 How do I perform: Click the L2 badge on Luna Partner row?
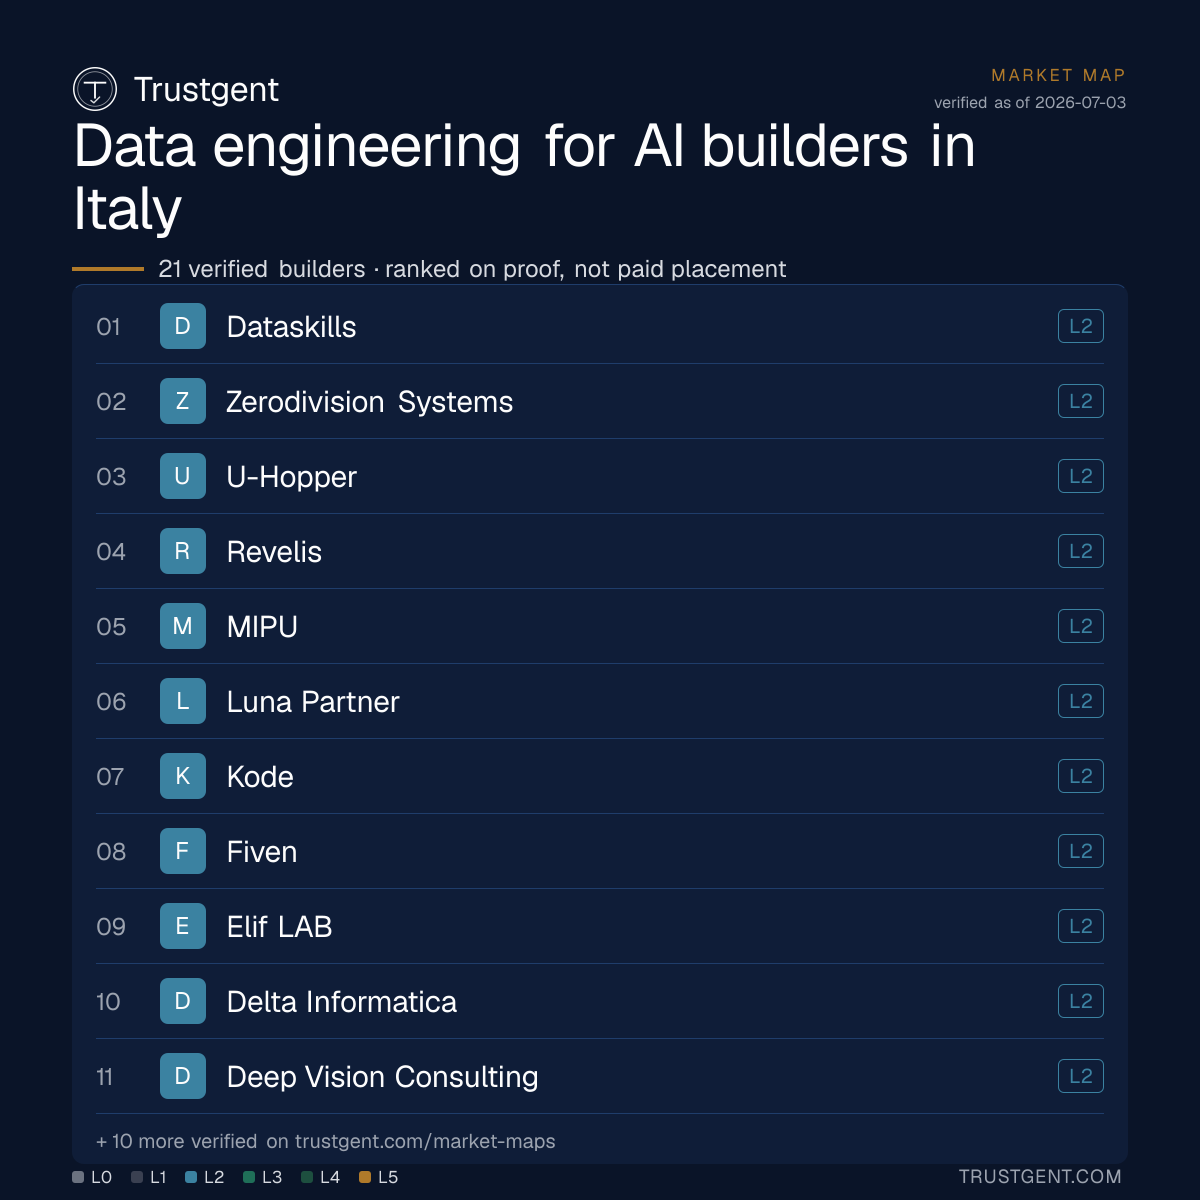point(1081,701)
